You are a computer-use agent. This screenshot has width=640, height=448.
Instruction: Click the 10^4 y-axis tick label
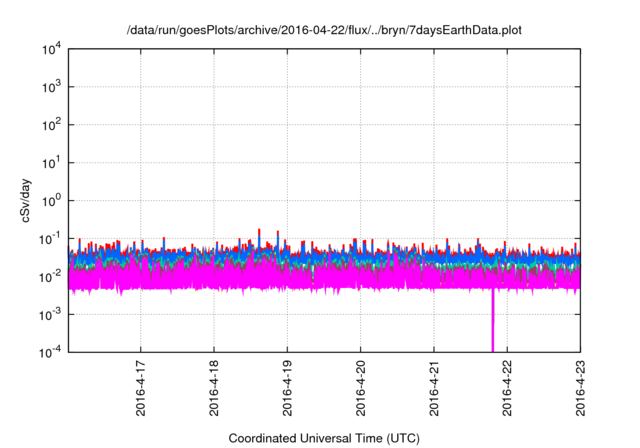(x=52, y=50)
